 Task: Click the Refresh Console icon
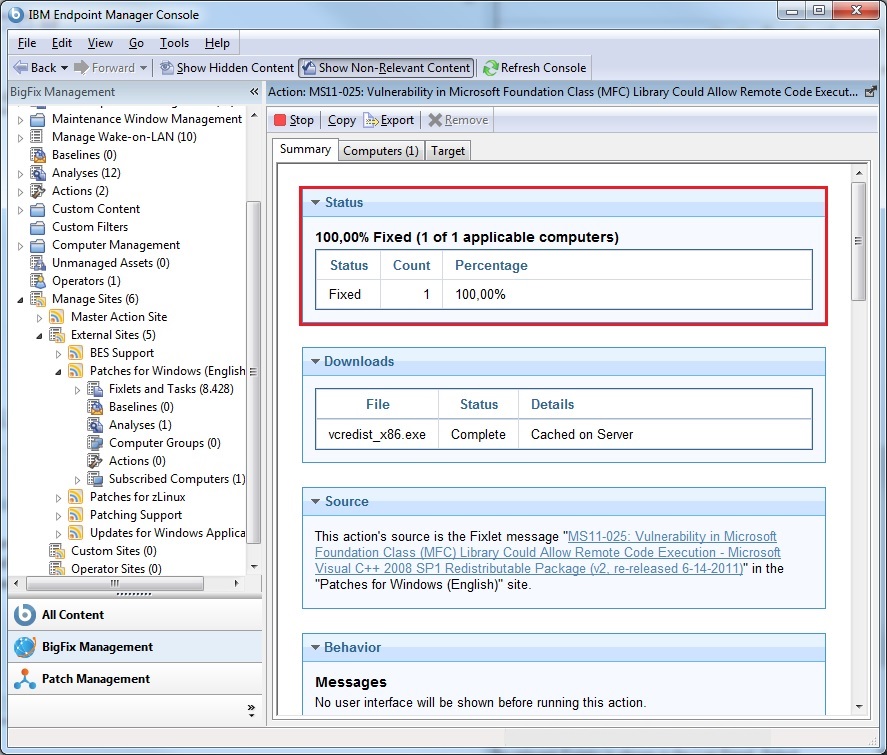click(x=490, y=68)
